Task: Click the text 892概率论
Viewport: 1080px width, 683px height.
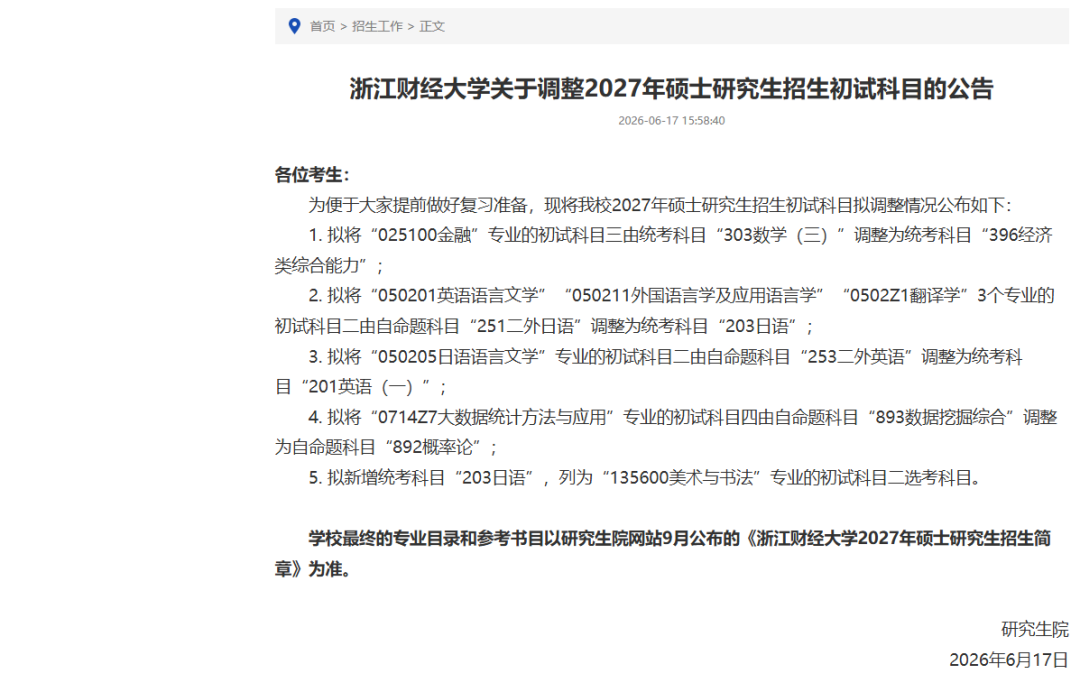Action: [x=433, y=448]
